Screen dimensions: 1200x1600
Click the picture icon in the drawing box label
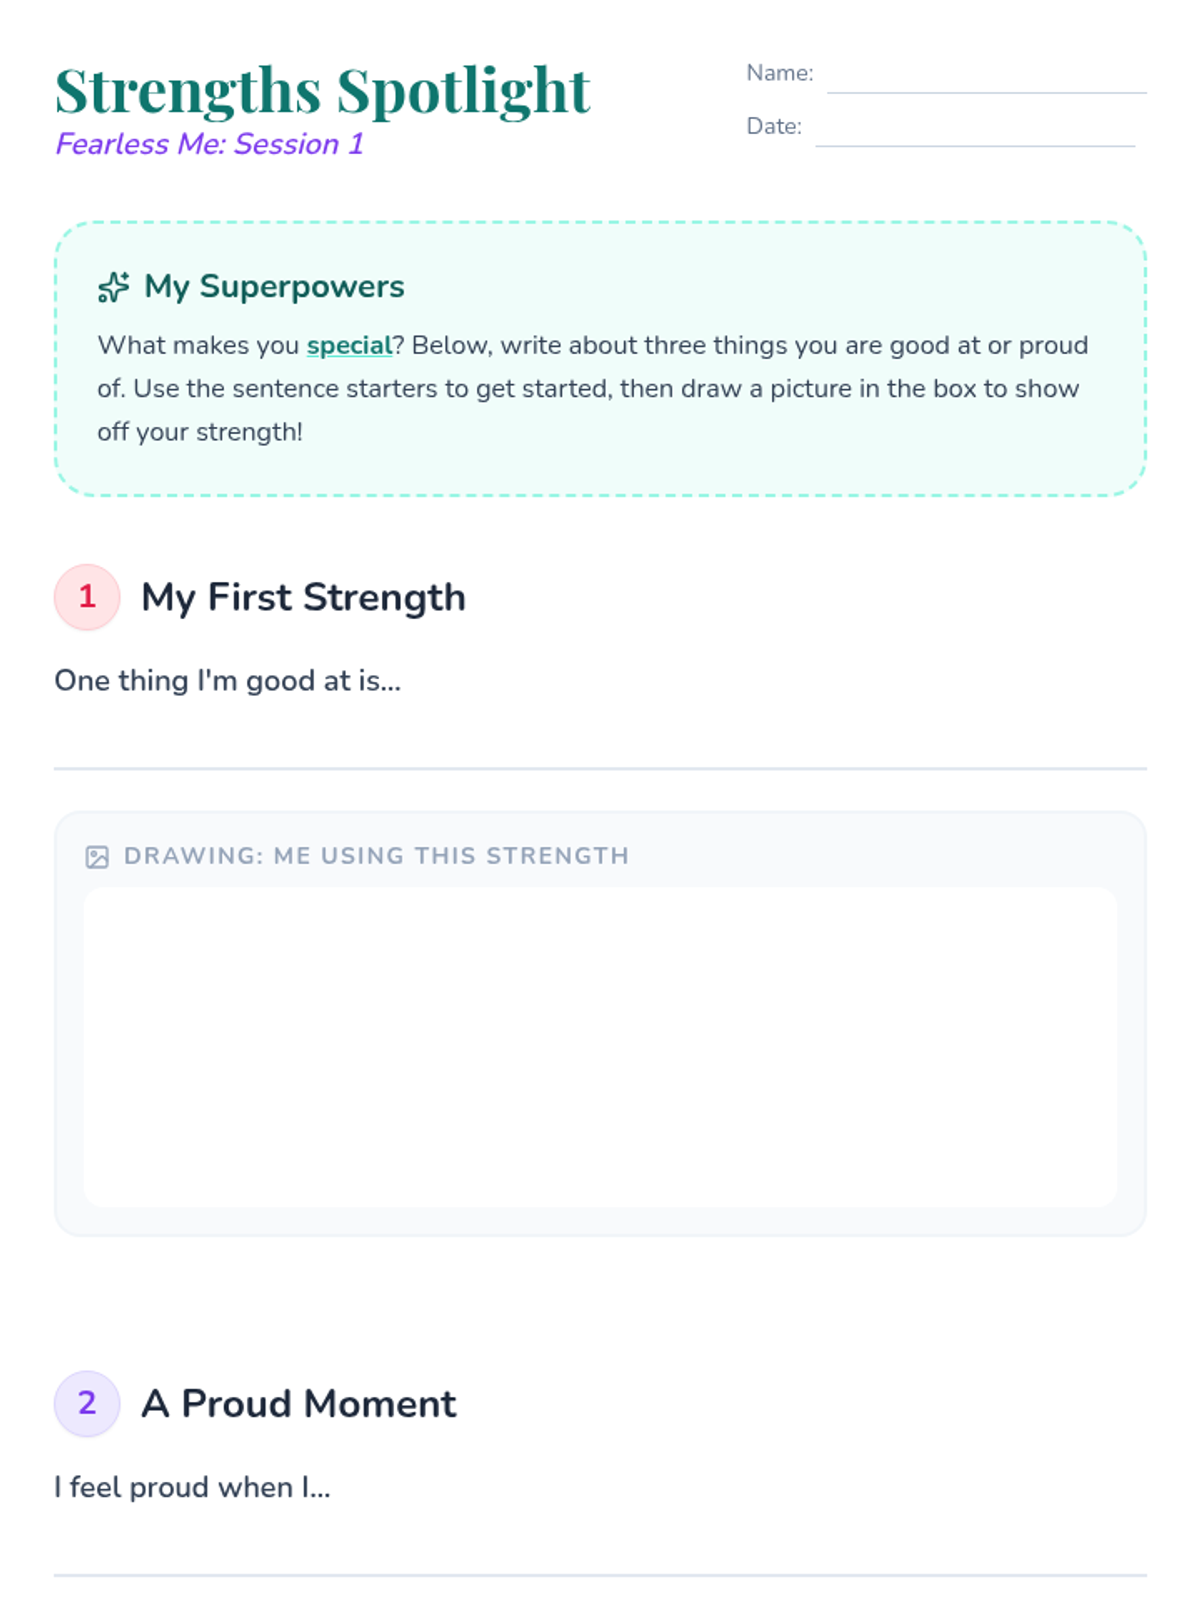[x=97, y=857]
